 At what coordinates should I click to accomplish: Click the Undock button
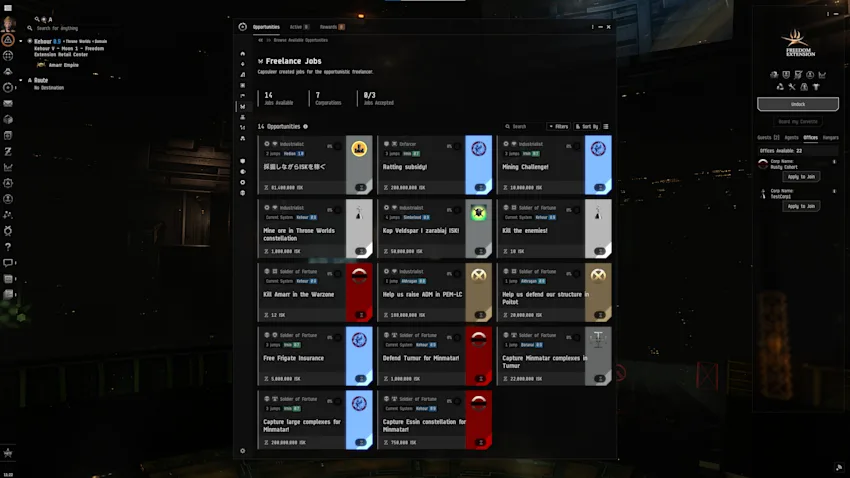coord(797,104)
